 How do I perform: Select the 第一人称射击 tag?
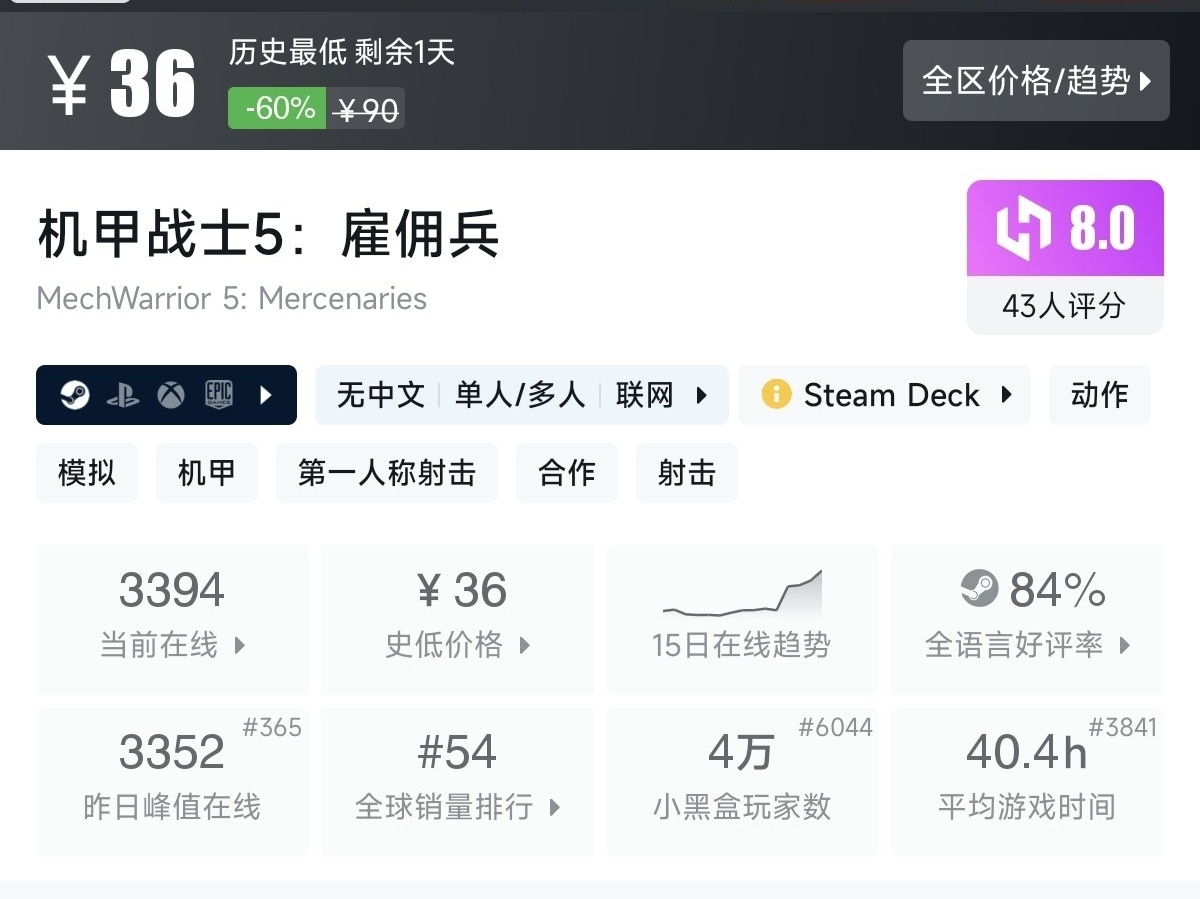[386, 473]
